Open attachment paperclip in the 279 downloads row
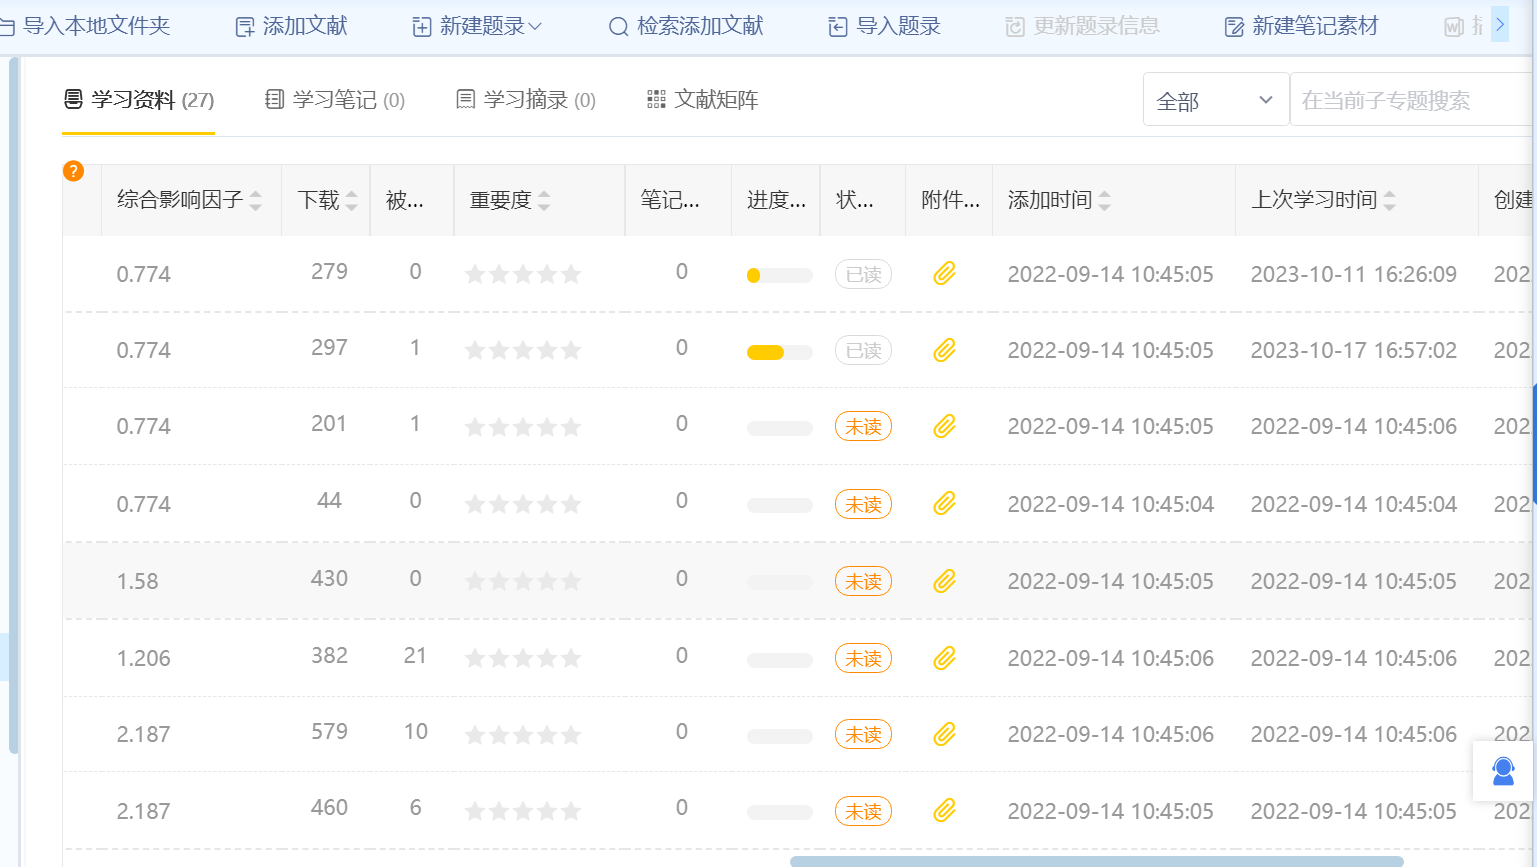The image size is (1537, 867). pyautogui.click(x=944, y=274)
